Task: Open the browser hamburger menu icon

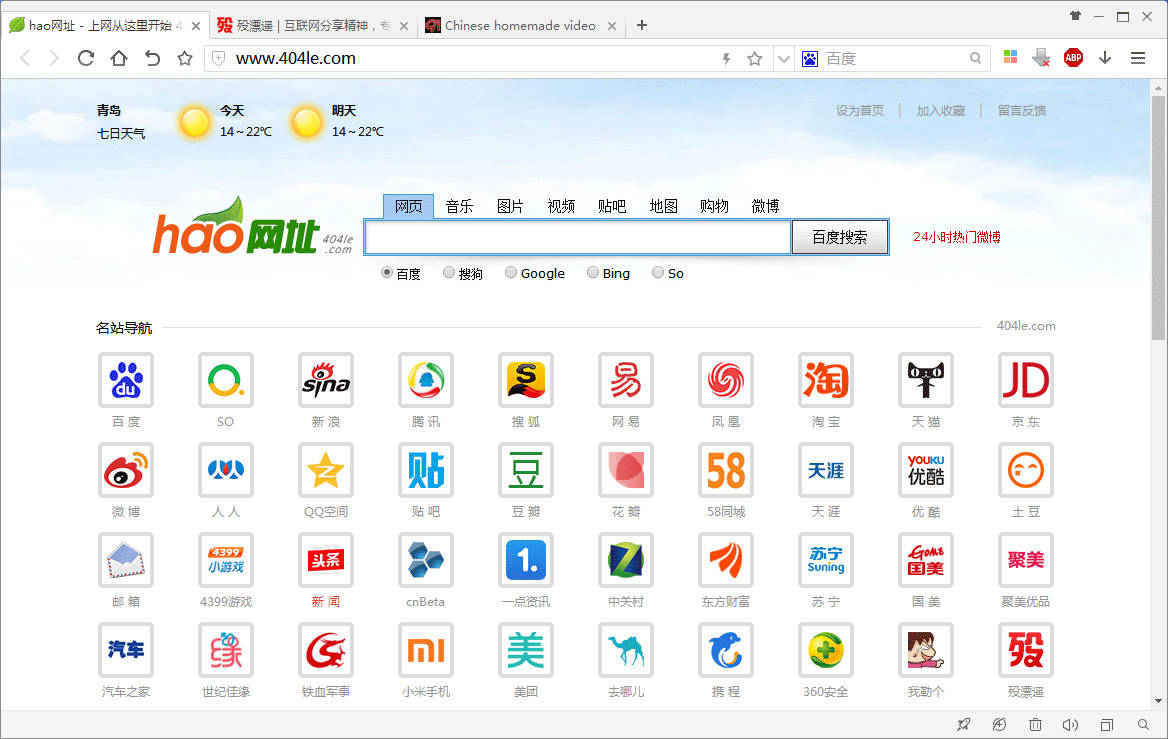Action: pyautogui.click(x=1138, y=58)
